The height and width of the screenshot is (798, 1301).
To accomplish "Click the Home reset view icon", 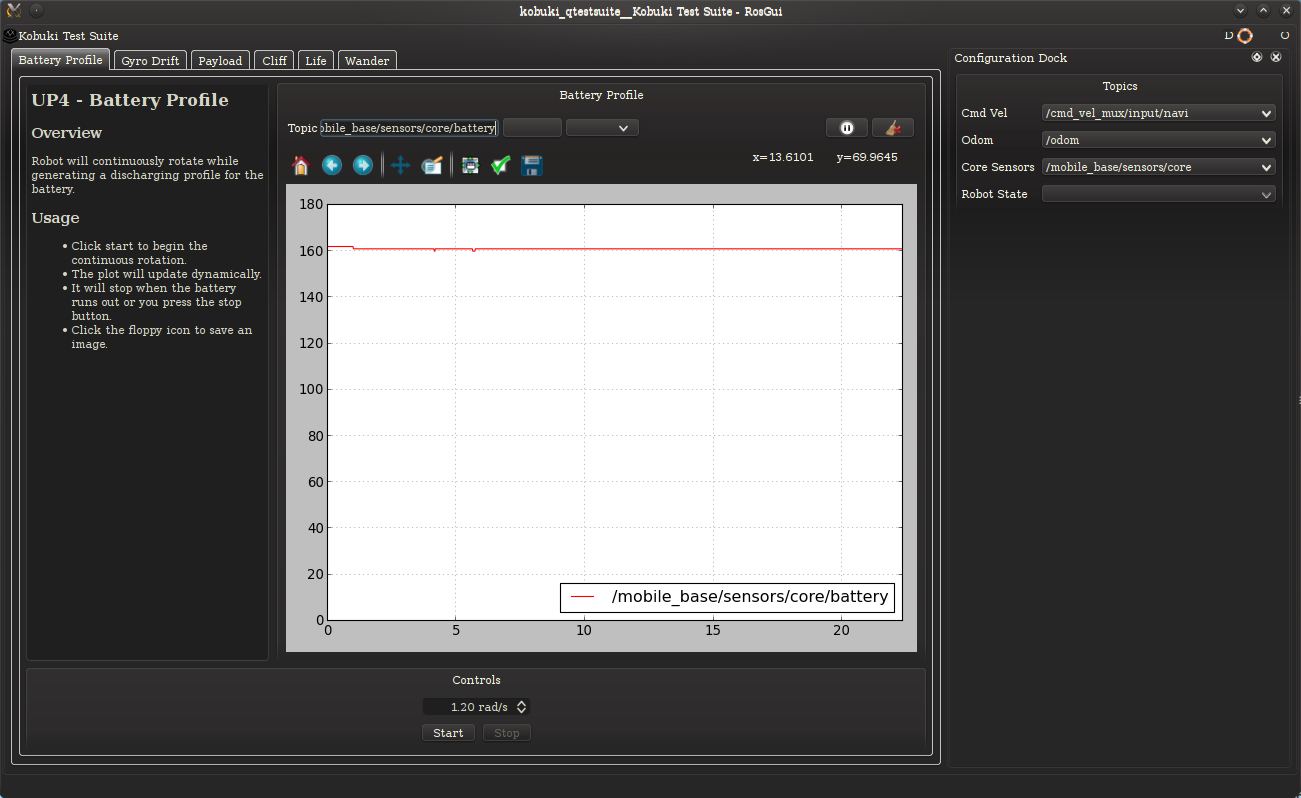I will [x=300, y=165].
